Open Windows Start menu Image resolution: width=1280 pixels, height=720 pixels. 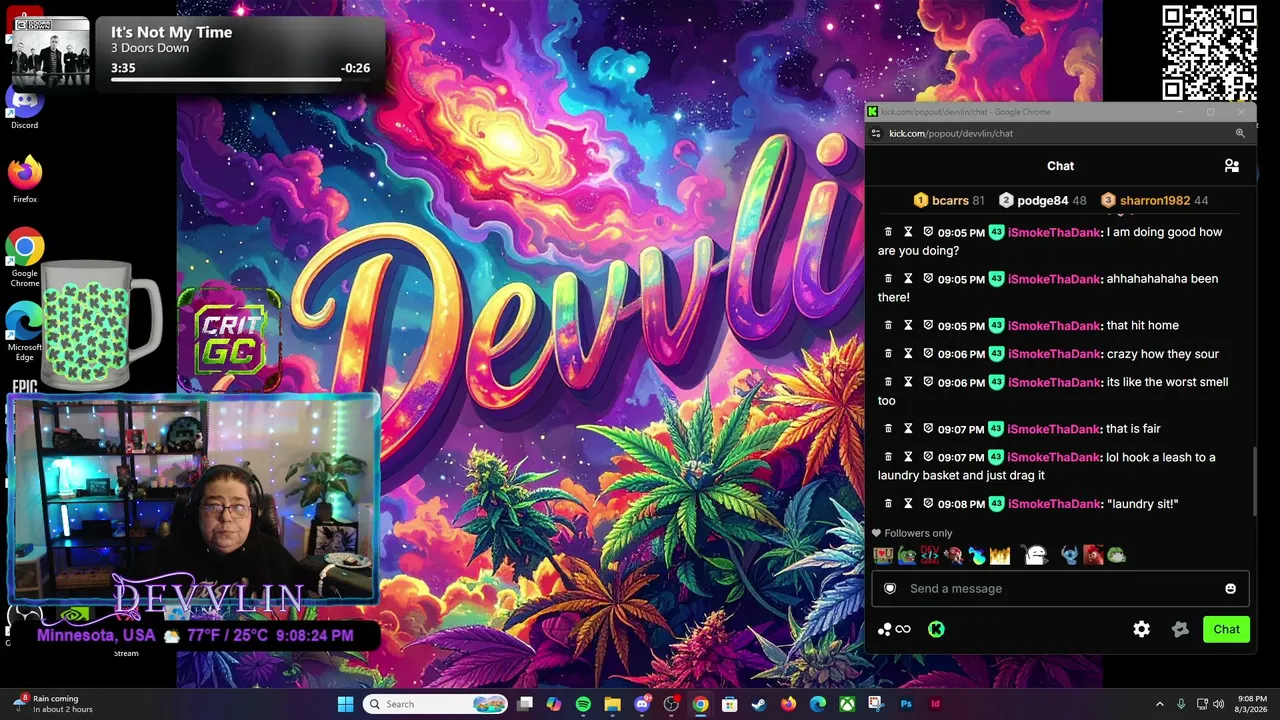click(x=345, y=704)
